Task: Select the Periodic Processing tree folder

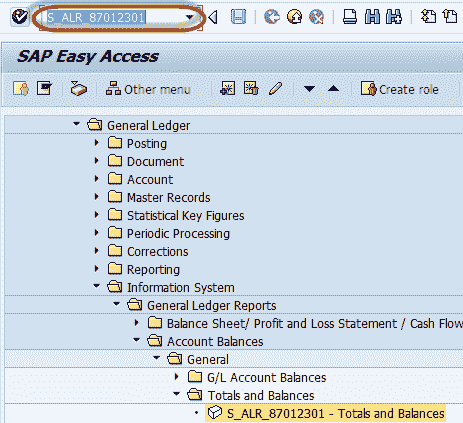Action: click(x=169, y=233)
